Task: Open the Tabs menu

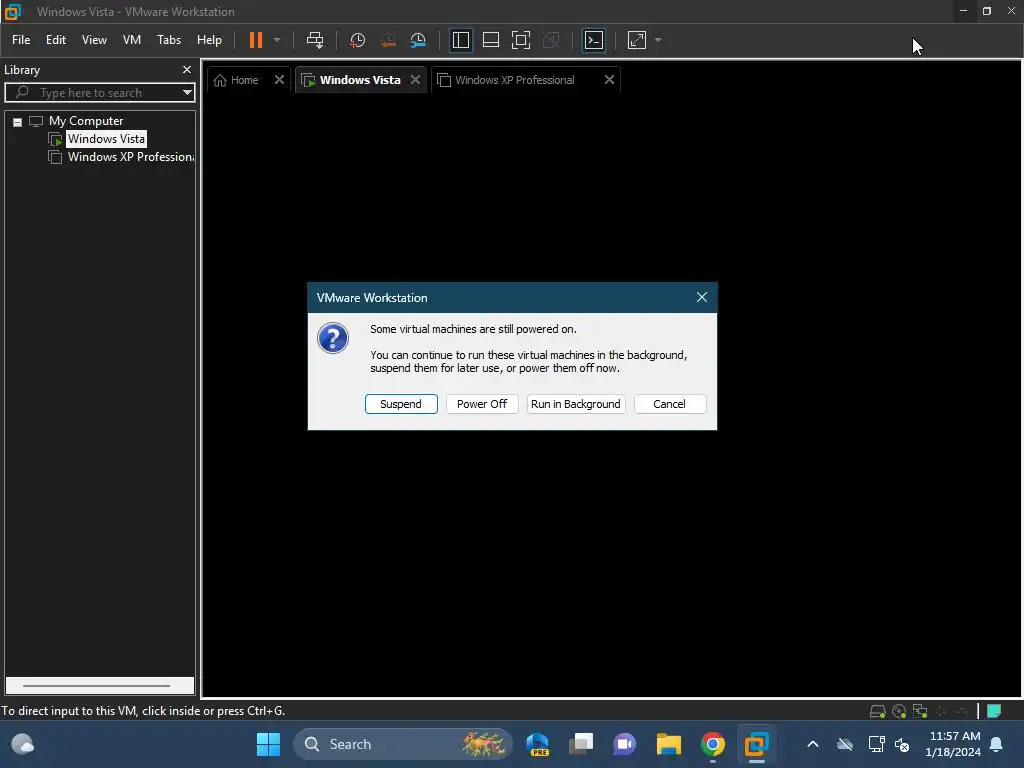Action: tap(169, 40)
